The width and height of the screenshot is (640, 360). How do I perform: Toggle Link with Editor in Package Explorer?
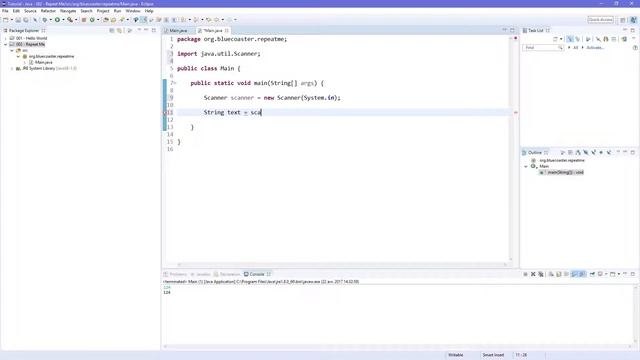[119, 31]
